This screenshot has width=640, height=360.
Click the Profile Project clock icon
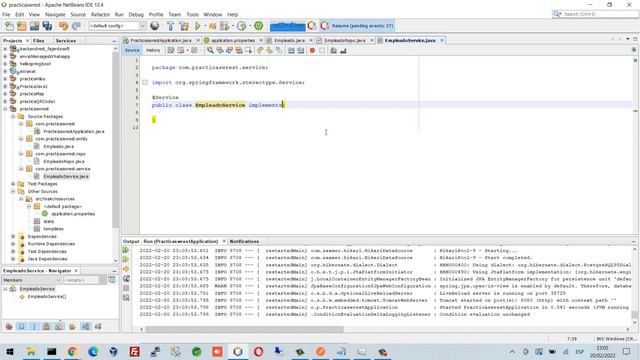241,26
